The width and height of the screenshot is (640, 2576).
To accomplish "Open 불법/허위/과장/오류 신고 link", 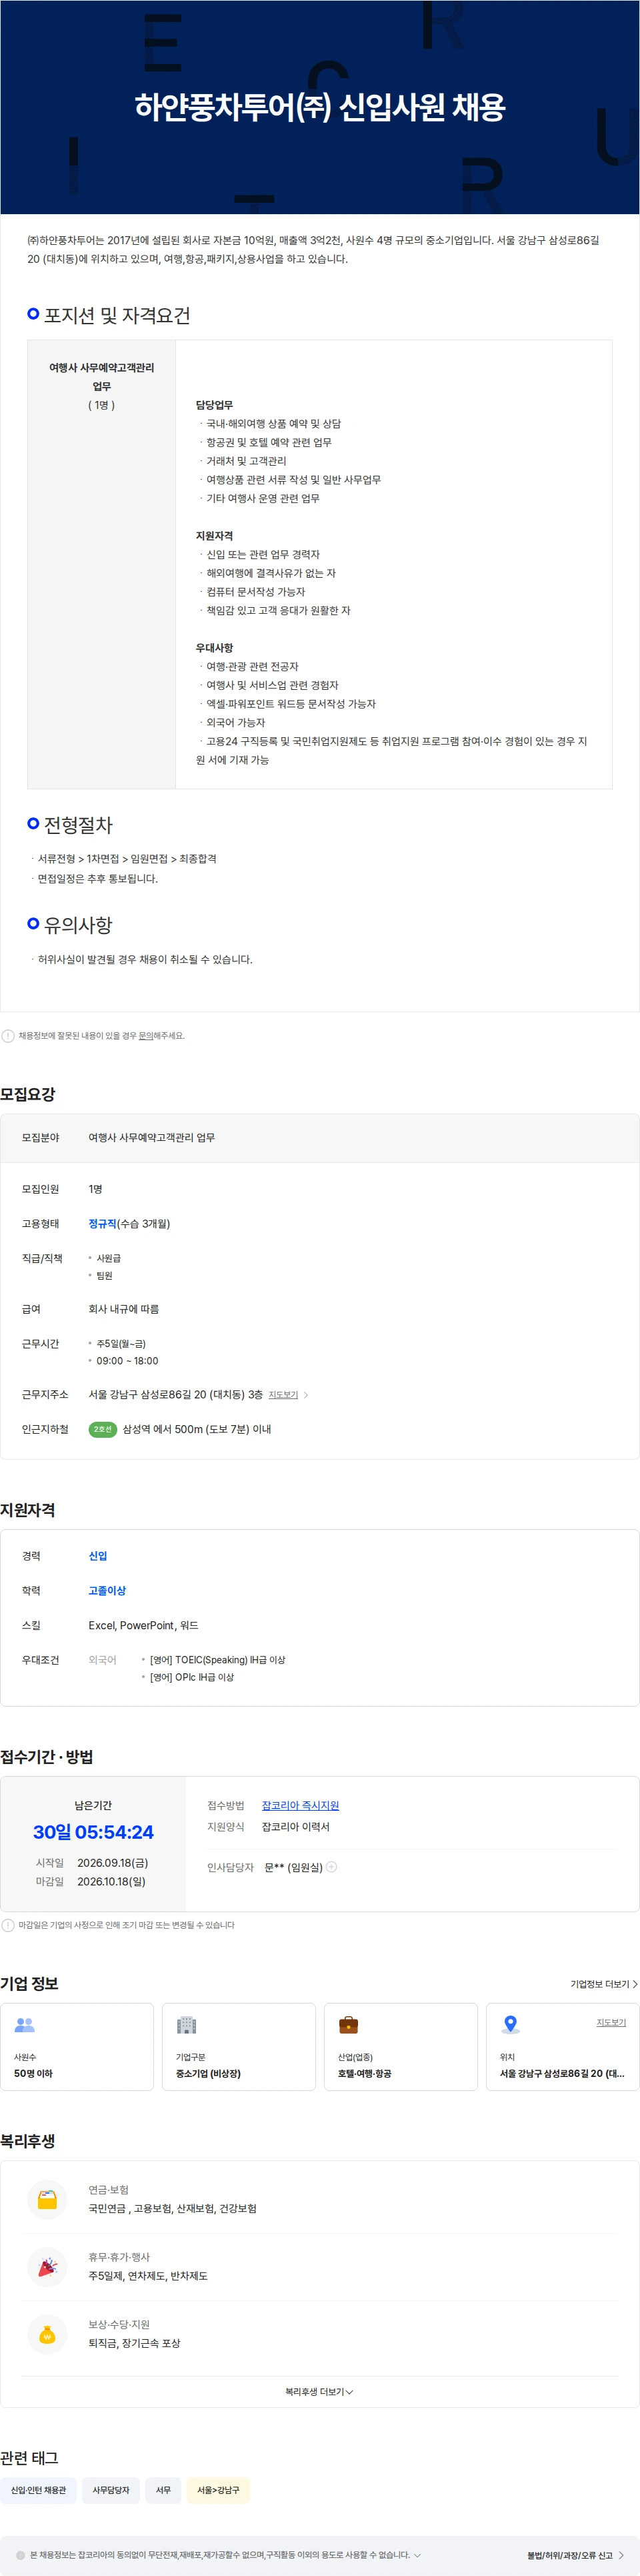I will tap(575, 2555).
